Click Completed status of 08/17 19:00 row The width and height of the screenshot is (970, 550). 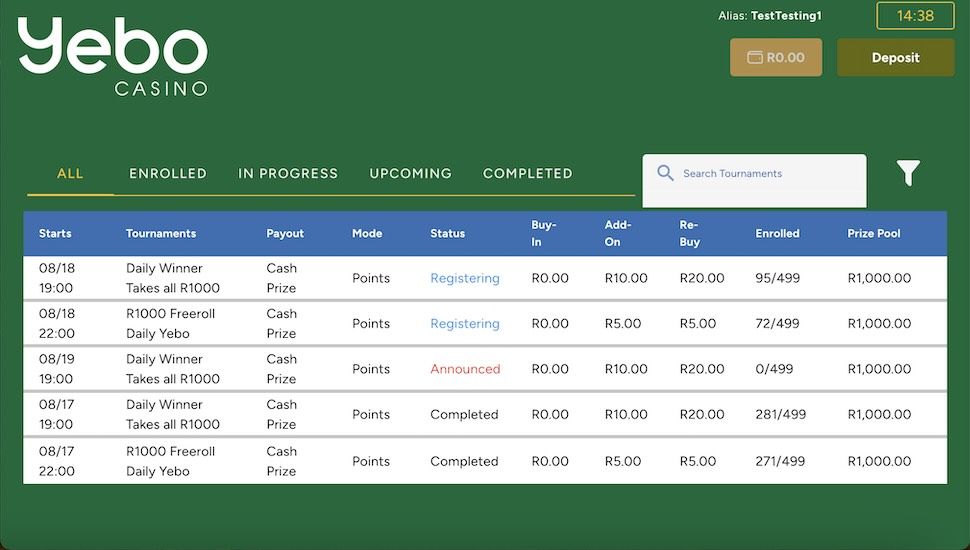point(464,415)
